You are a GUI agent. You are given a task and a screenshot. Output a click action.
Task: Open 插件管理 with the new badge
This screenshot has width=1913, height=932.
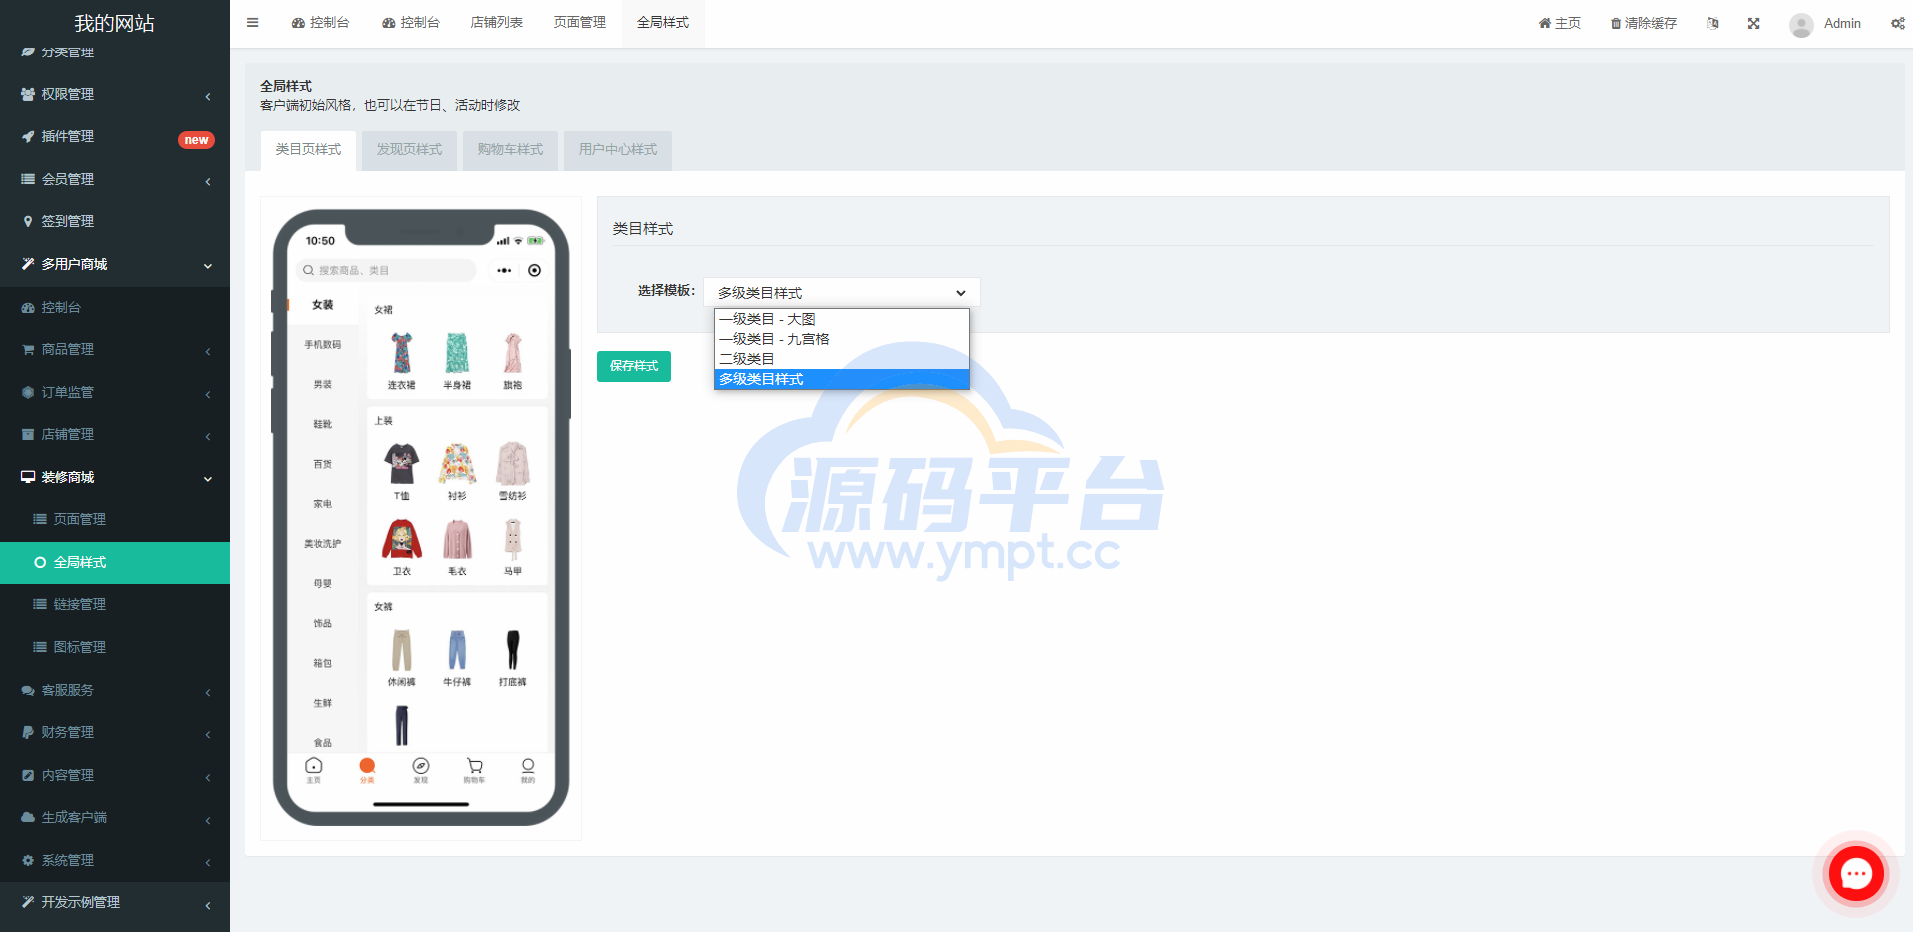point(115,136)
